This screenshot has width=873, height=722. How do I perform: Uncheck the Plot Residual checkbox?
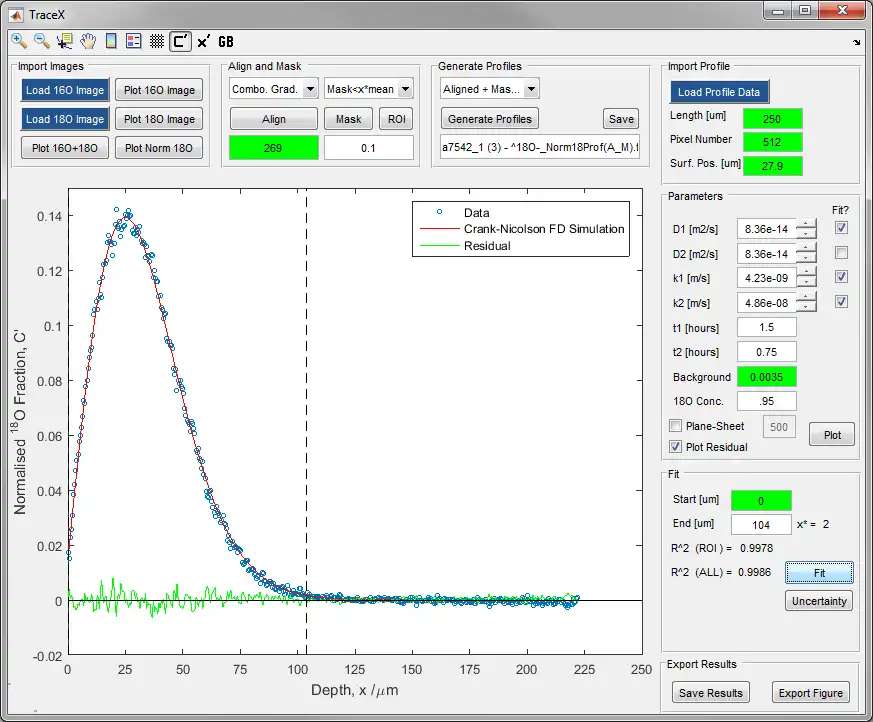click(677, 447)
